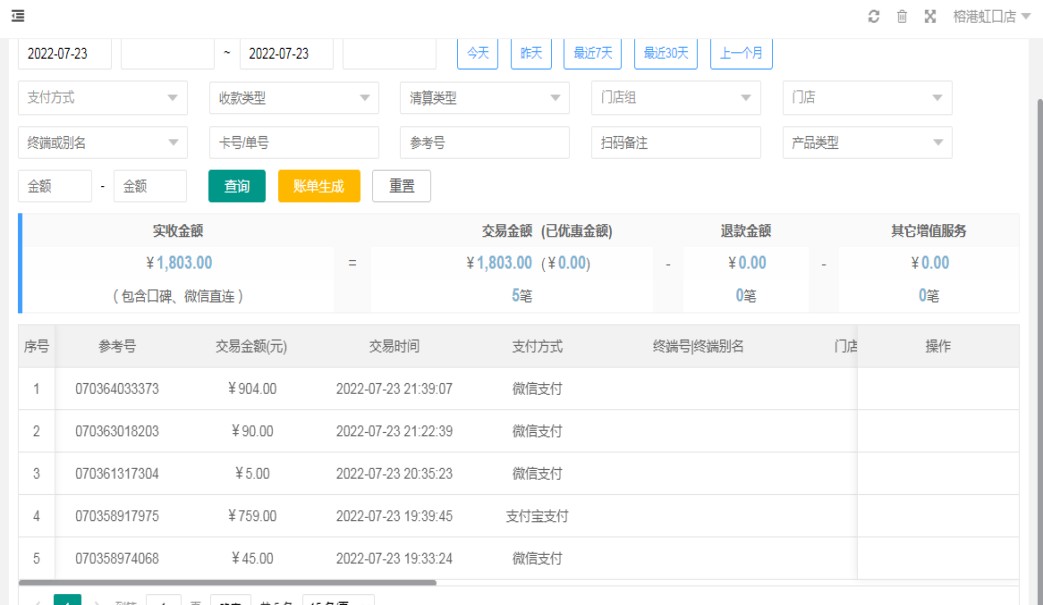Select the 最近7天 date range
The image size is (1043, 605).
tap(592, 54)
